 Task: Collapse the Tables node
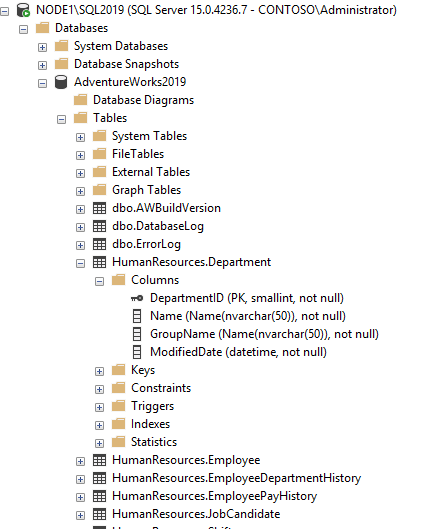click(x=61, y=119)
